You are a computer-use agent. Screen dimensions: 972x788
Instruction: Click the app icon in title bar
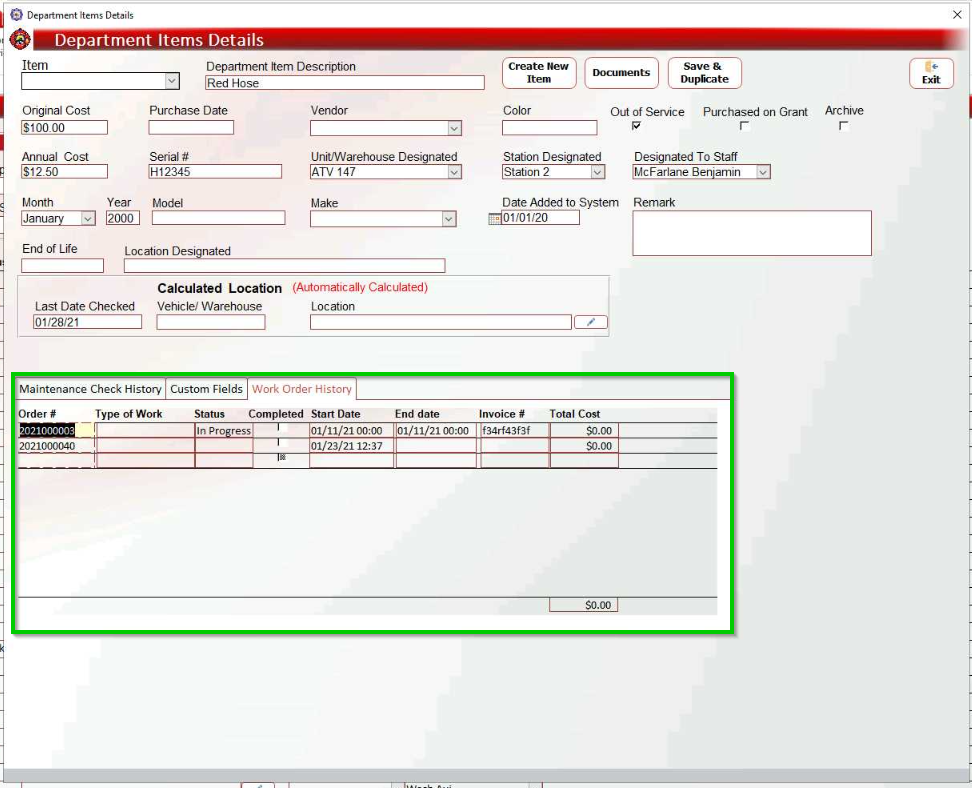pyautogui.click(x=15, y=15)
